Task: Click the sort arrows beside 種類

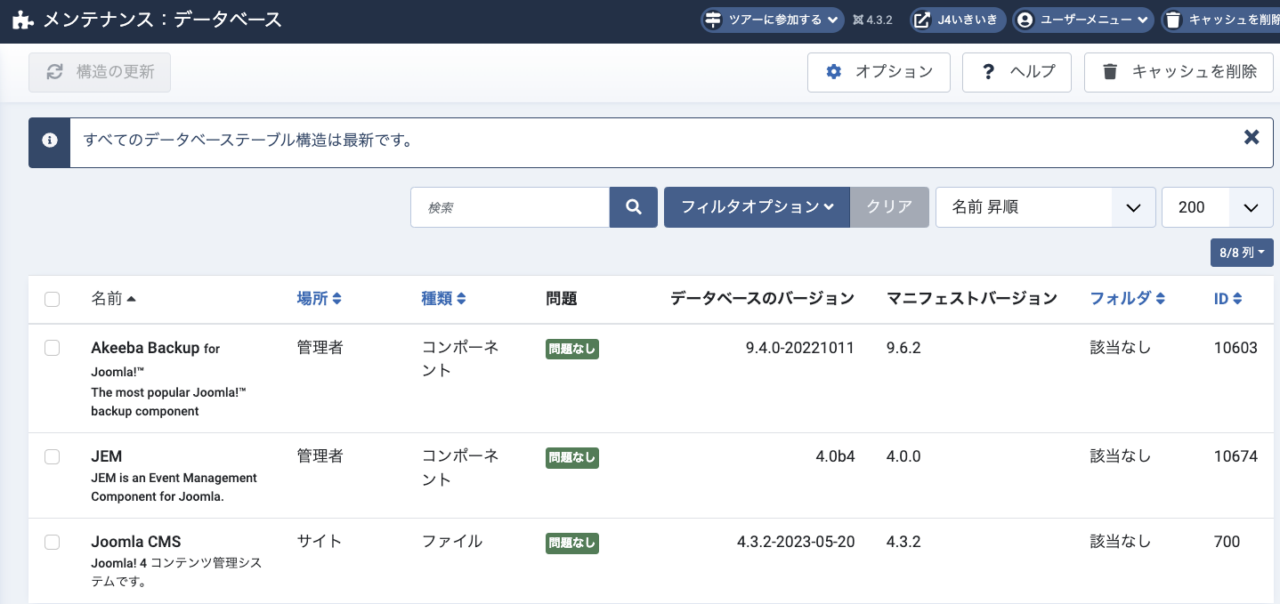Action: 461,299
